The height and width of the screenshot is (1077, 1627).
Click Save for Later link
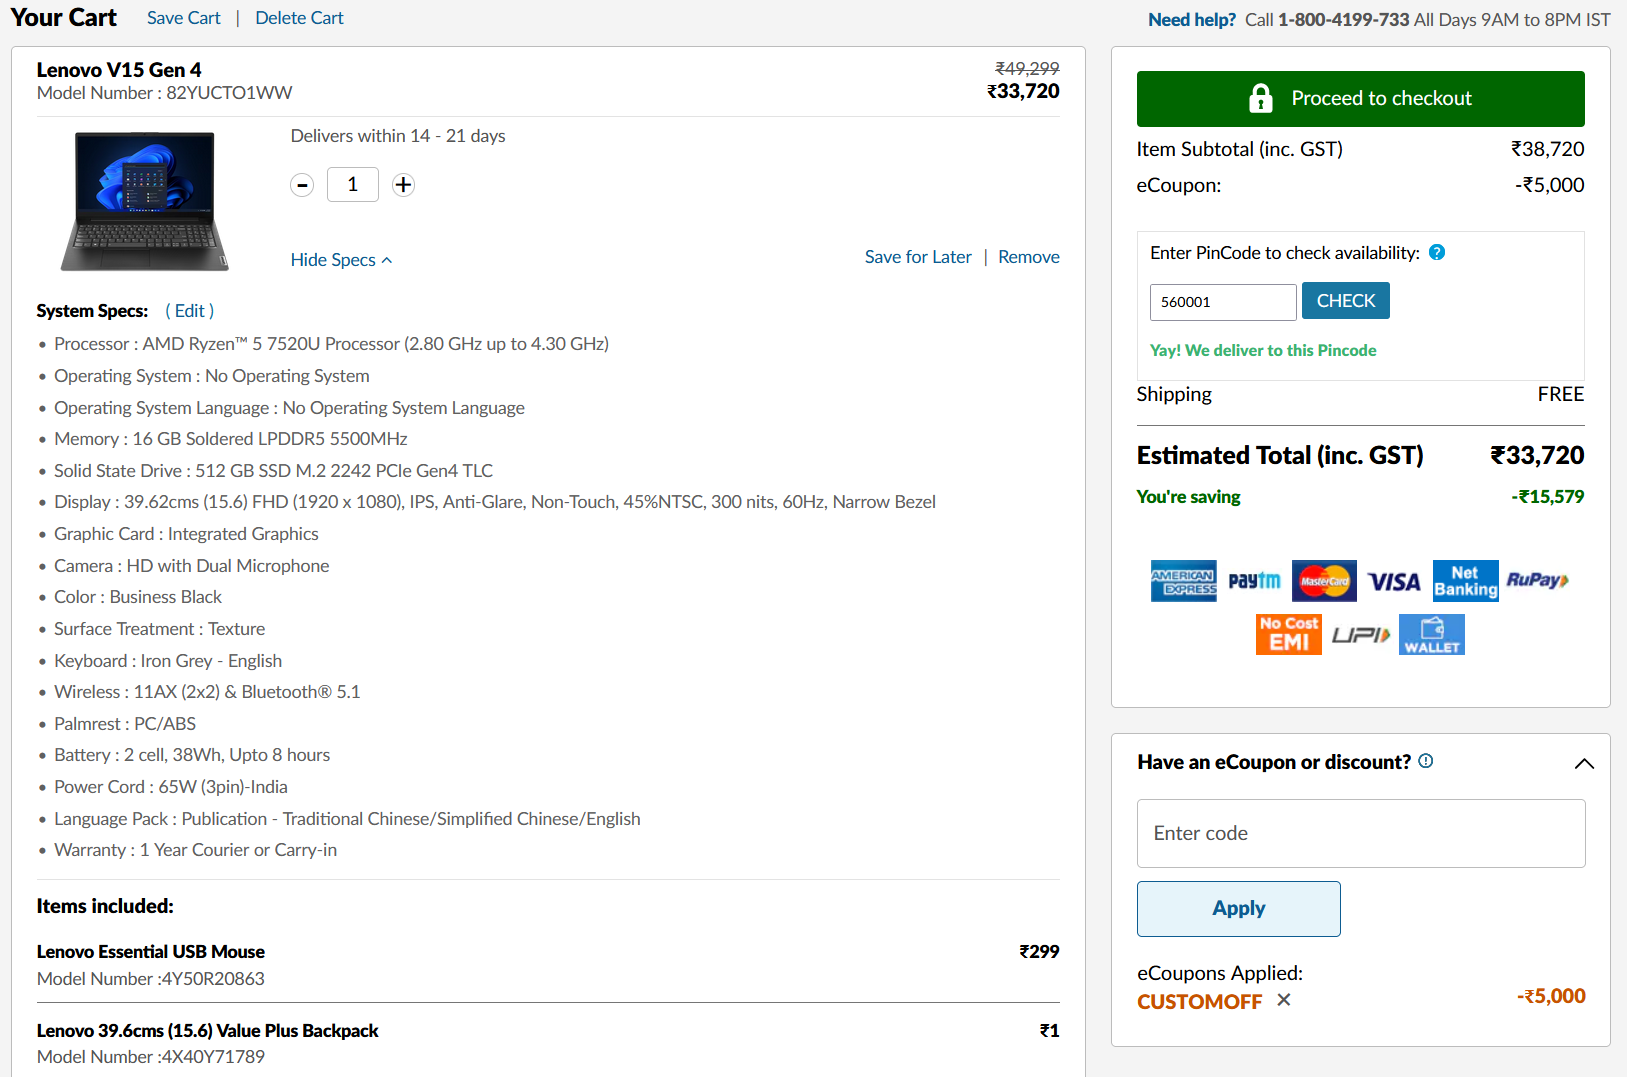917,257
